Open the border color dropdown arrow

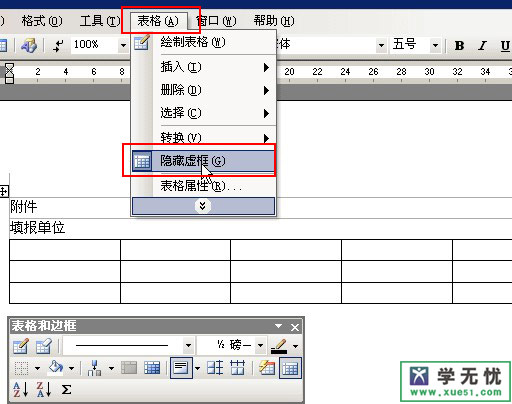coord(295,346)
